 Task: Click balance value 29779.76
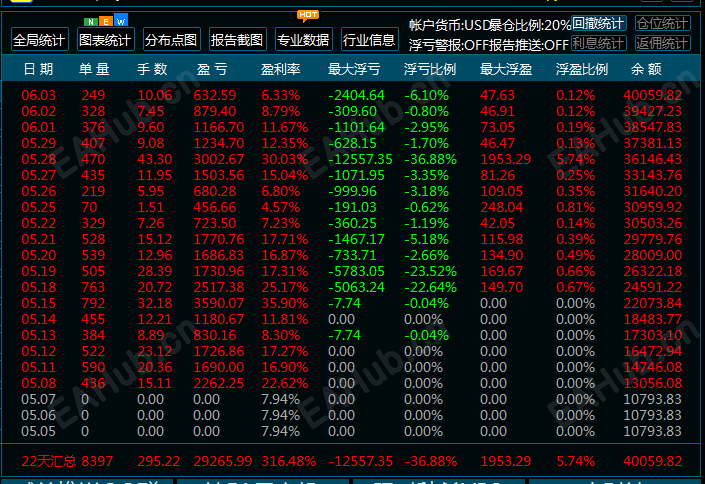point(653,239)
